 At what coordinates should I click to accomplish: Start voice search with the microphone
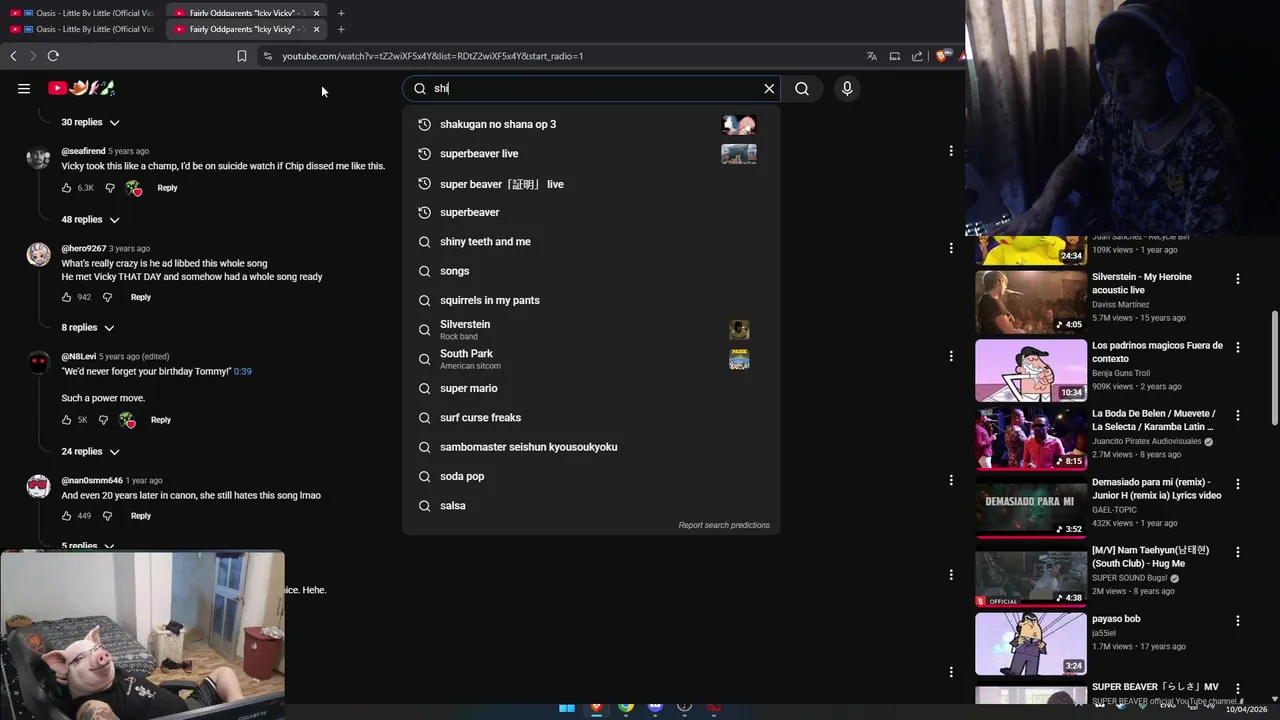tap(847, 89)
